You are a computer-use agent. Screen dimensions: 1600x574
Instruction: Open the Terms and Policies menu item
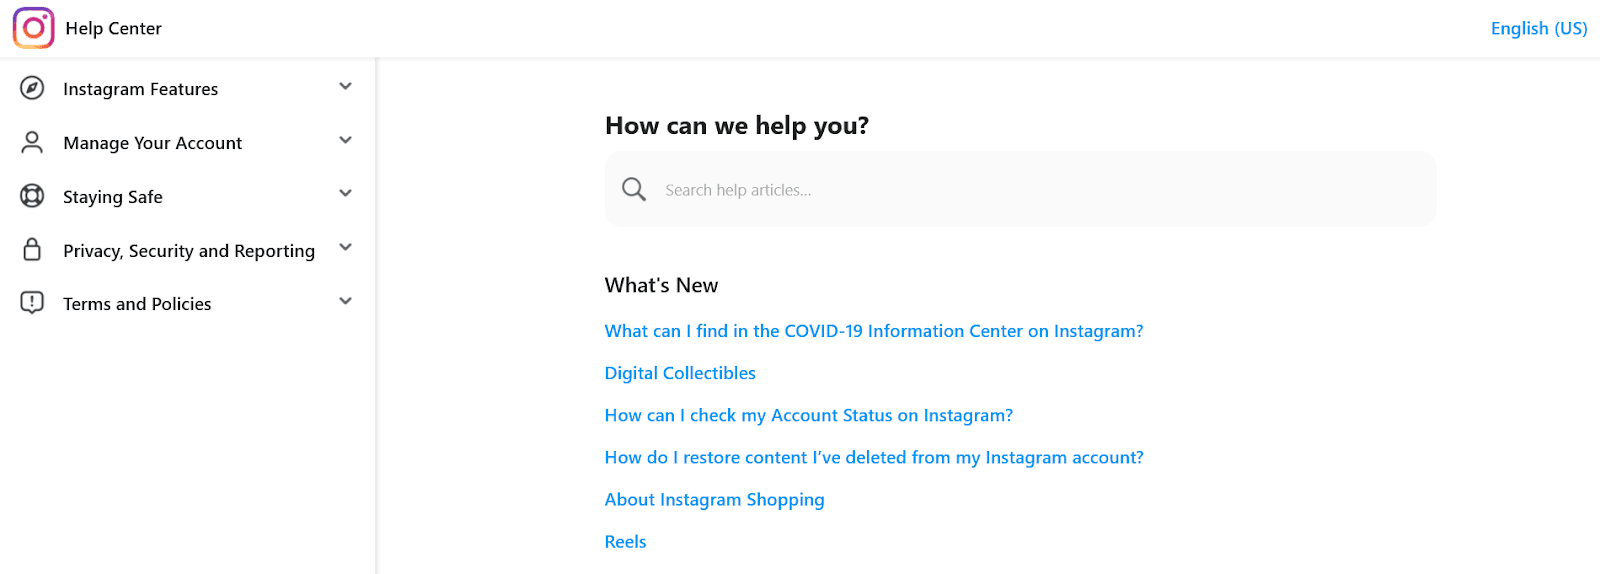coord(137,304)
